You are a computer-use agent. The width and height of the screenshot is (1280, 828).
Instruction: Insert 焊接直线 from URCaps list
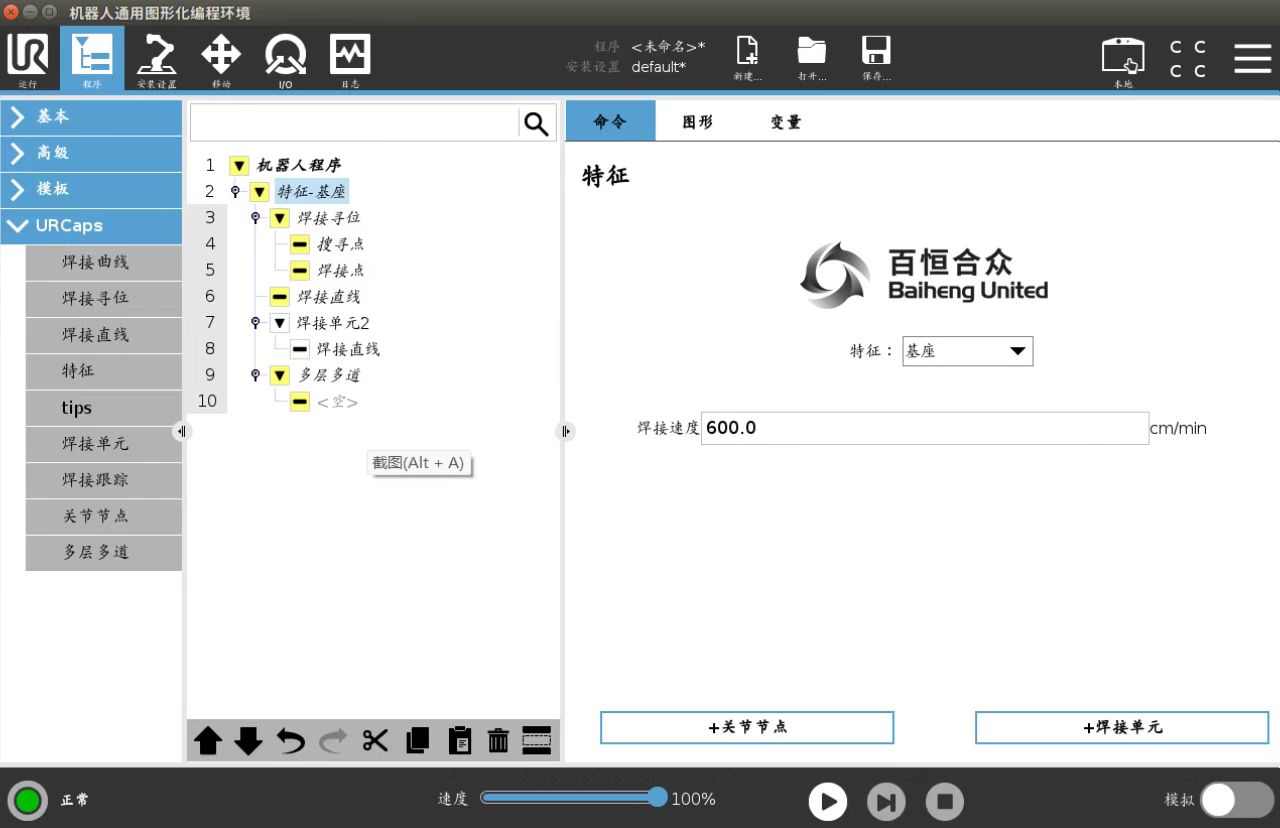[x=104, y=335]
